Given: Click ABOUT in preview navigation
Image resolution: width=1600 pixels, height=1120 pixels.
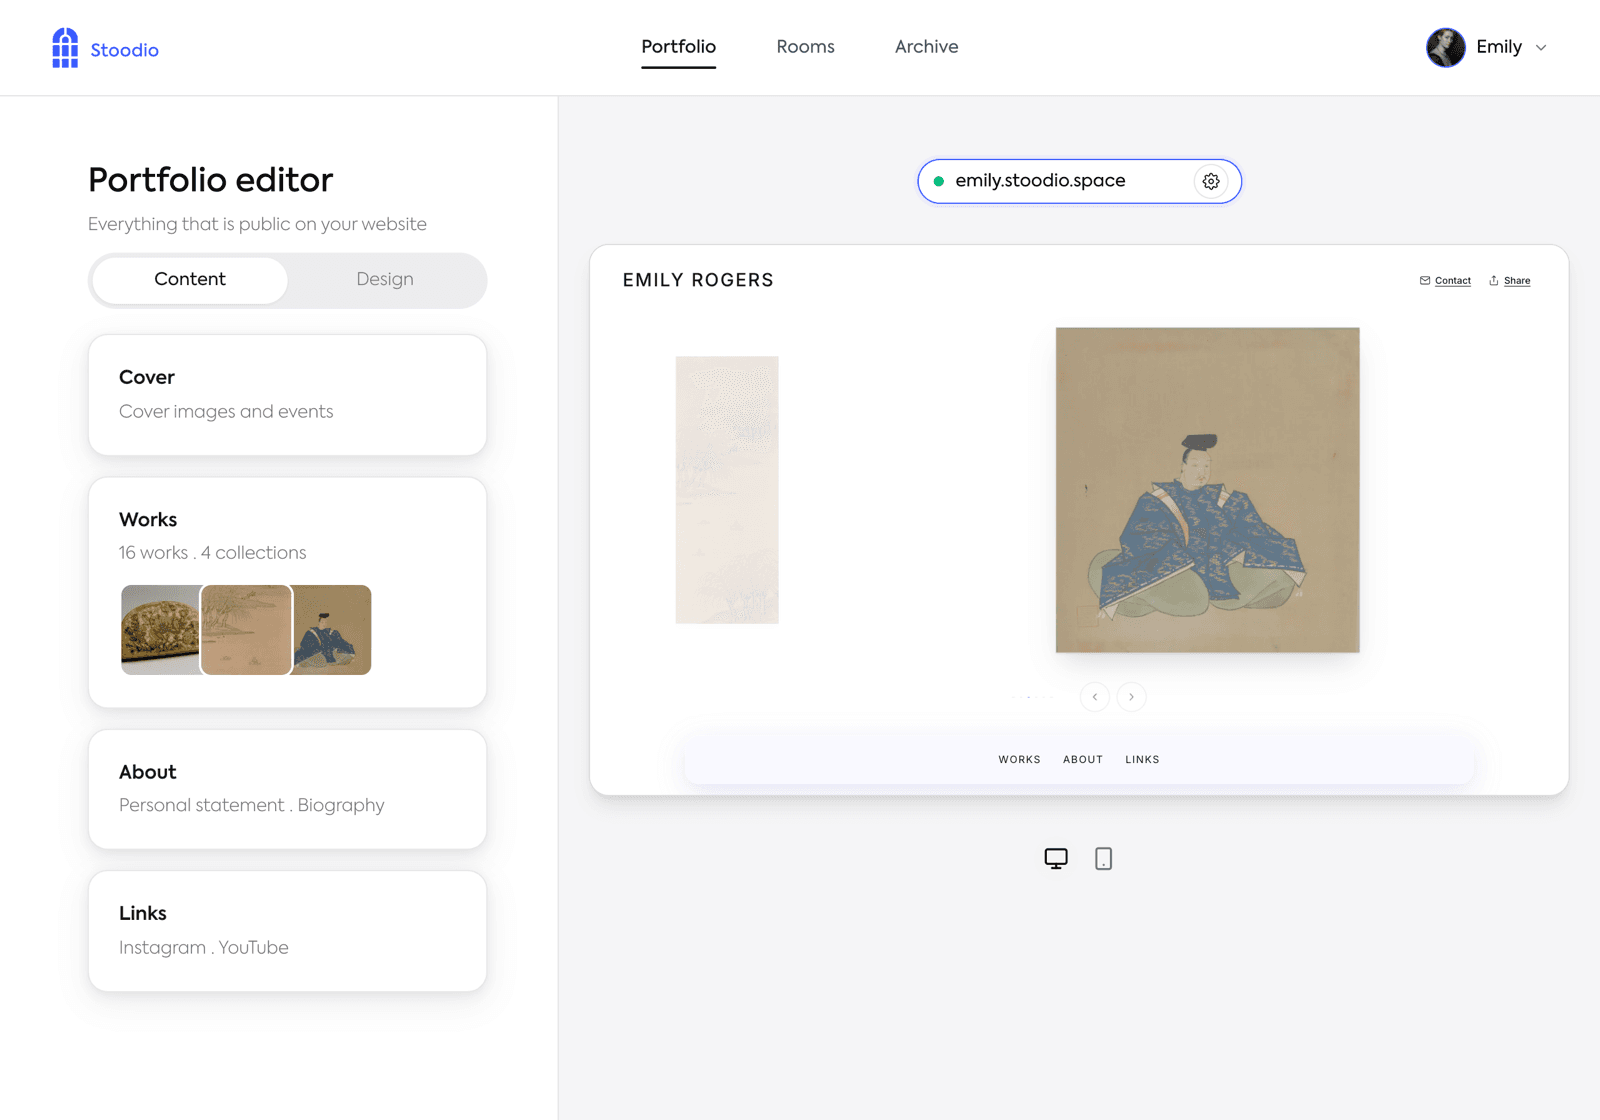Looking at the screenshot, I should (x=1083, y=760).
